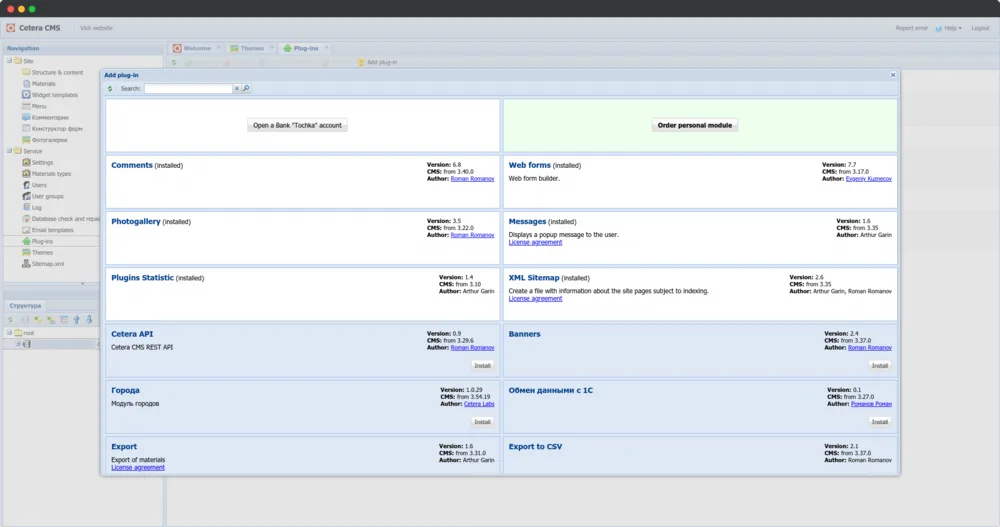The height and width of the screenshot is (527, 1000).
Task: Click the refresh icon in Структура toolbar
Action: (10, 320)
